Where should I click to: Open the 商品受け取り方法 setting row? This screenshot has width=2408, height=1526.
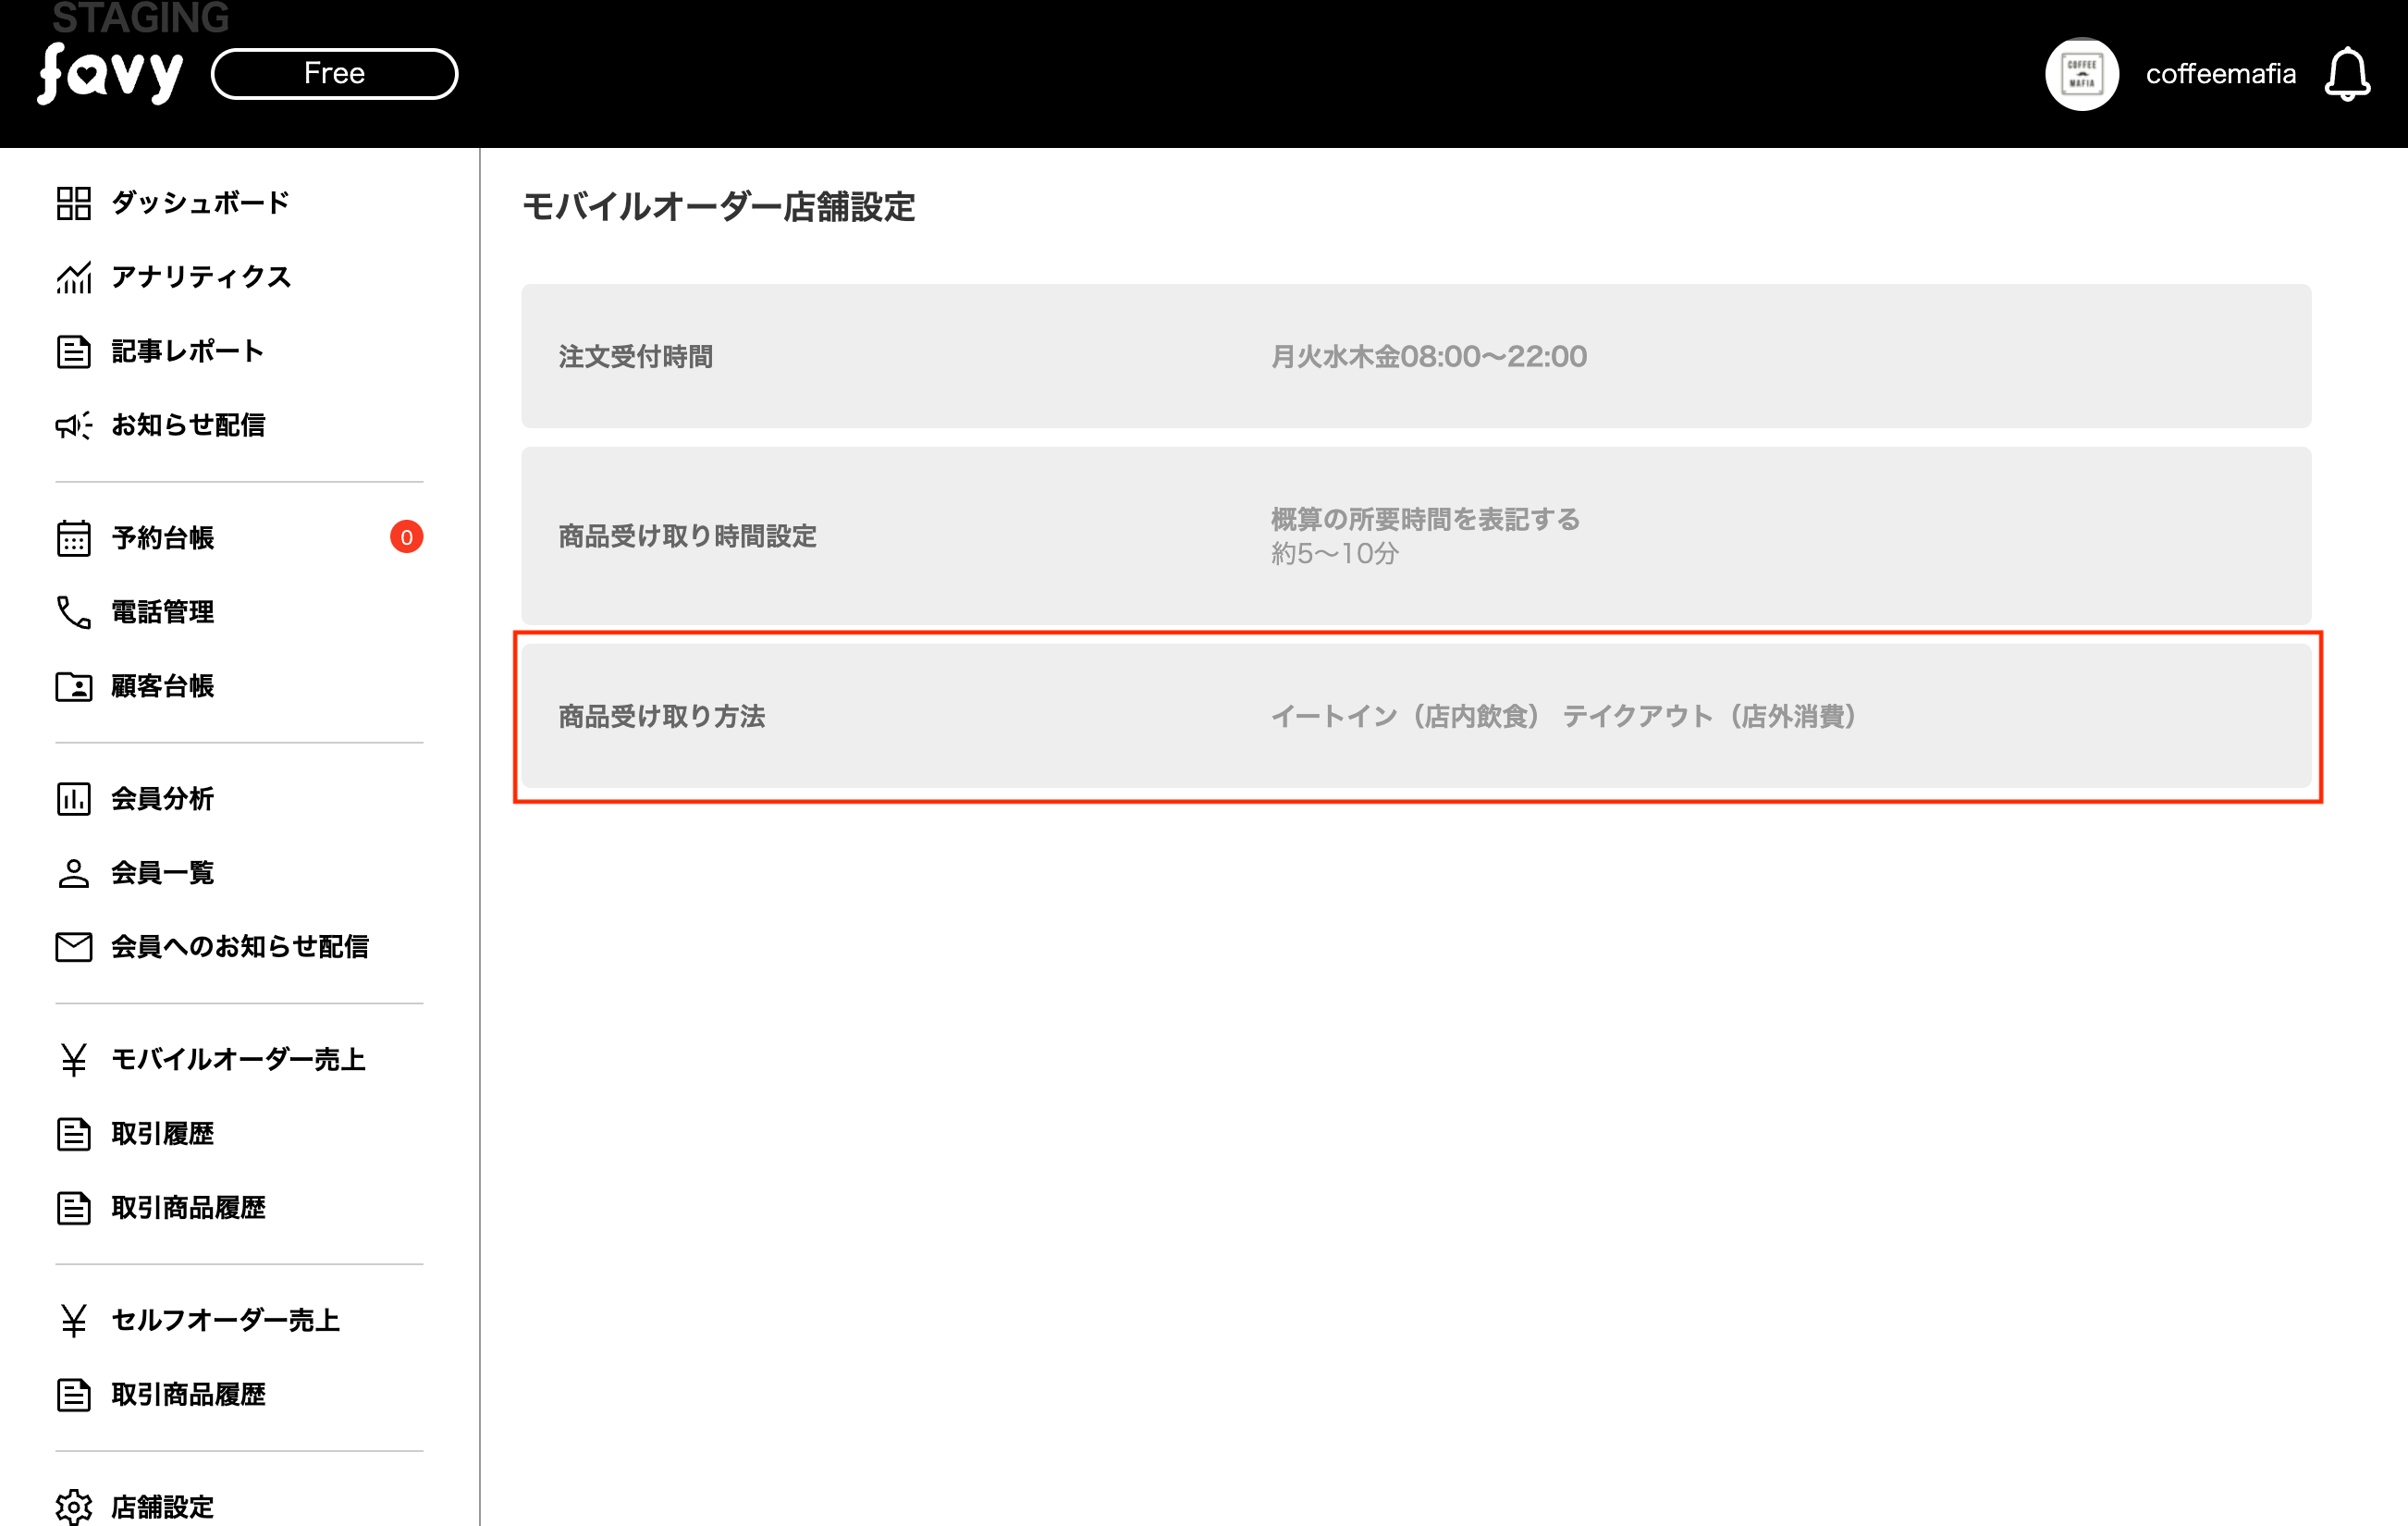tap(1415, 716)
